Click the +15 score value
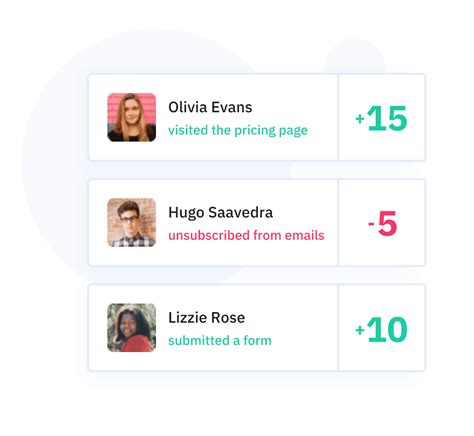474x436 pixels. point(381,118)
